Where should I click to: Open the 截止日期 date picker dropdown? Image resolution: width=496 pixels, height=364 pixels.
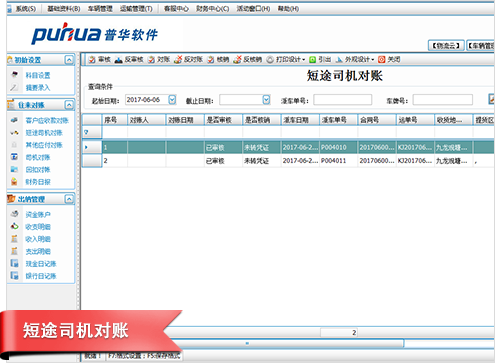tap(266, 100)
